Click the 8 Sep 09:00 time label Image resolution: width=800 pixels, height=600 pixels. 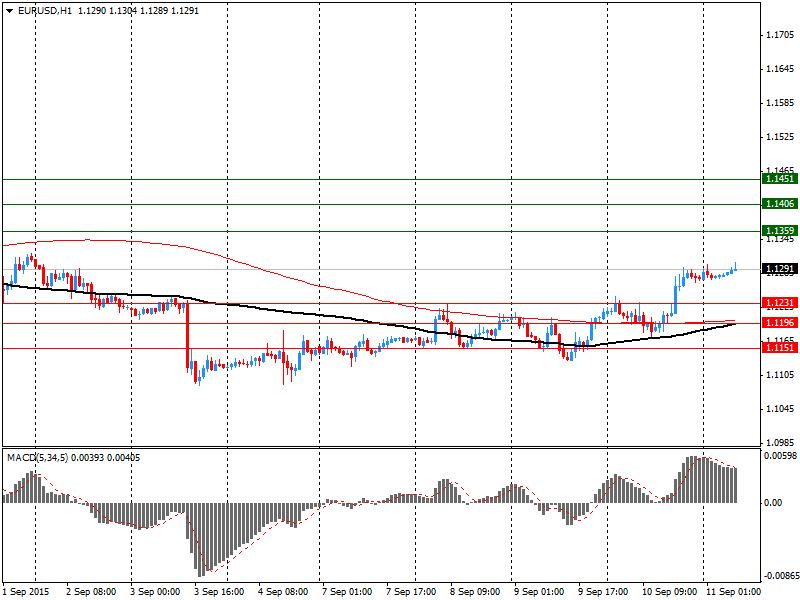point(475,592)
